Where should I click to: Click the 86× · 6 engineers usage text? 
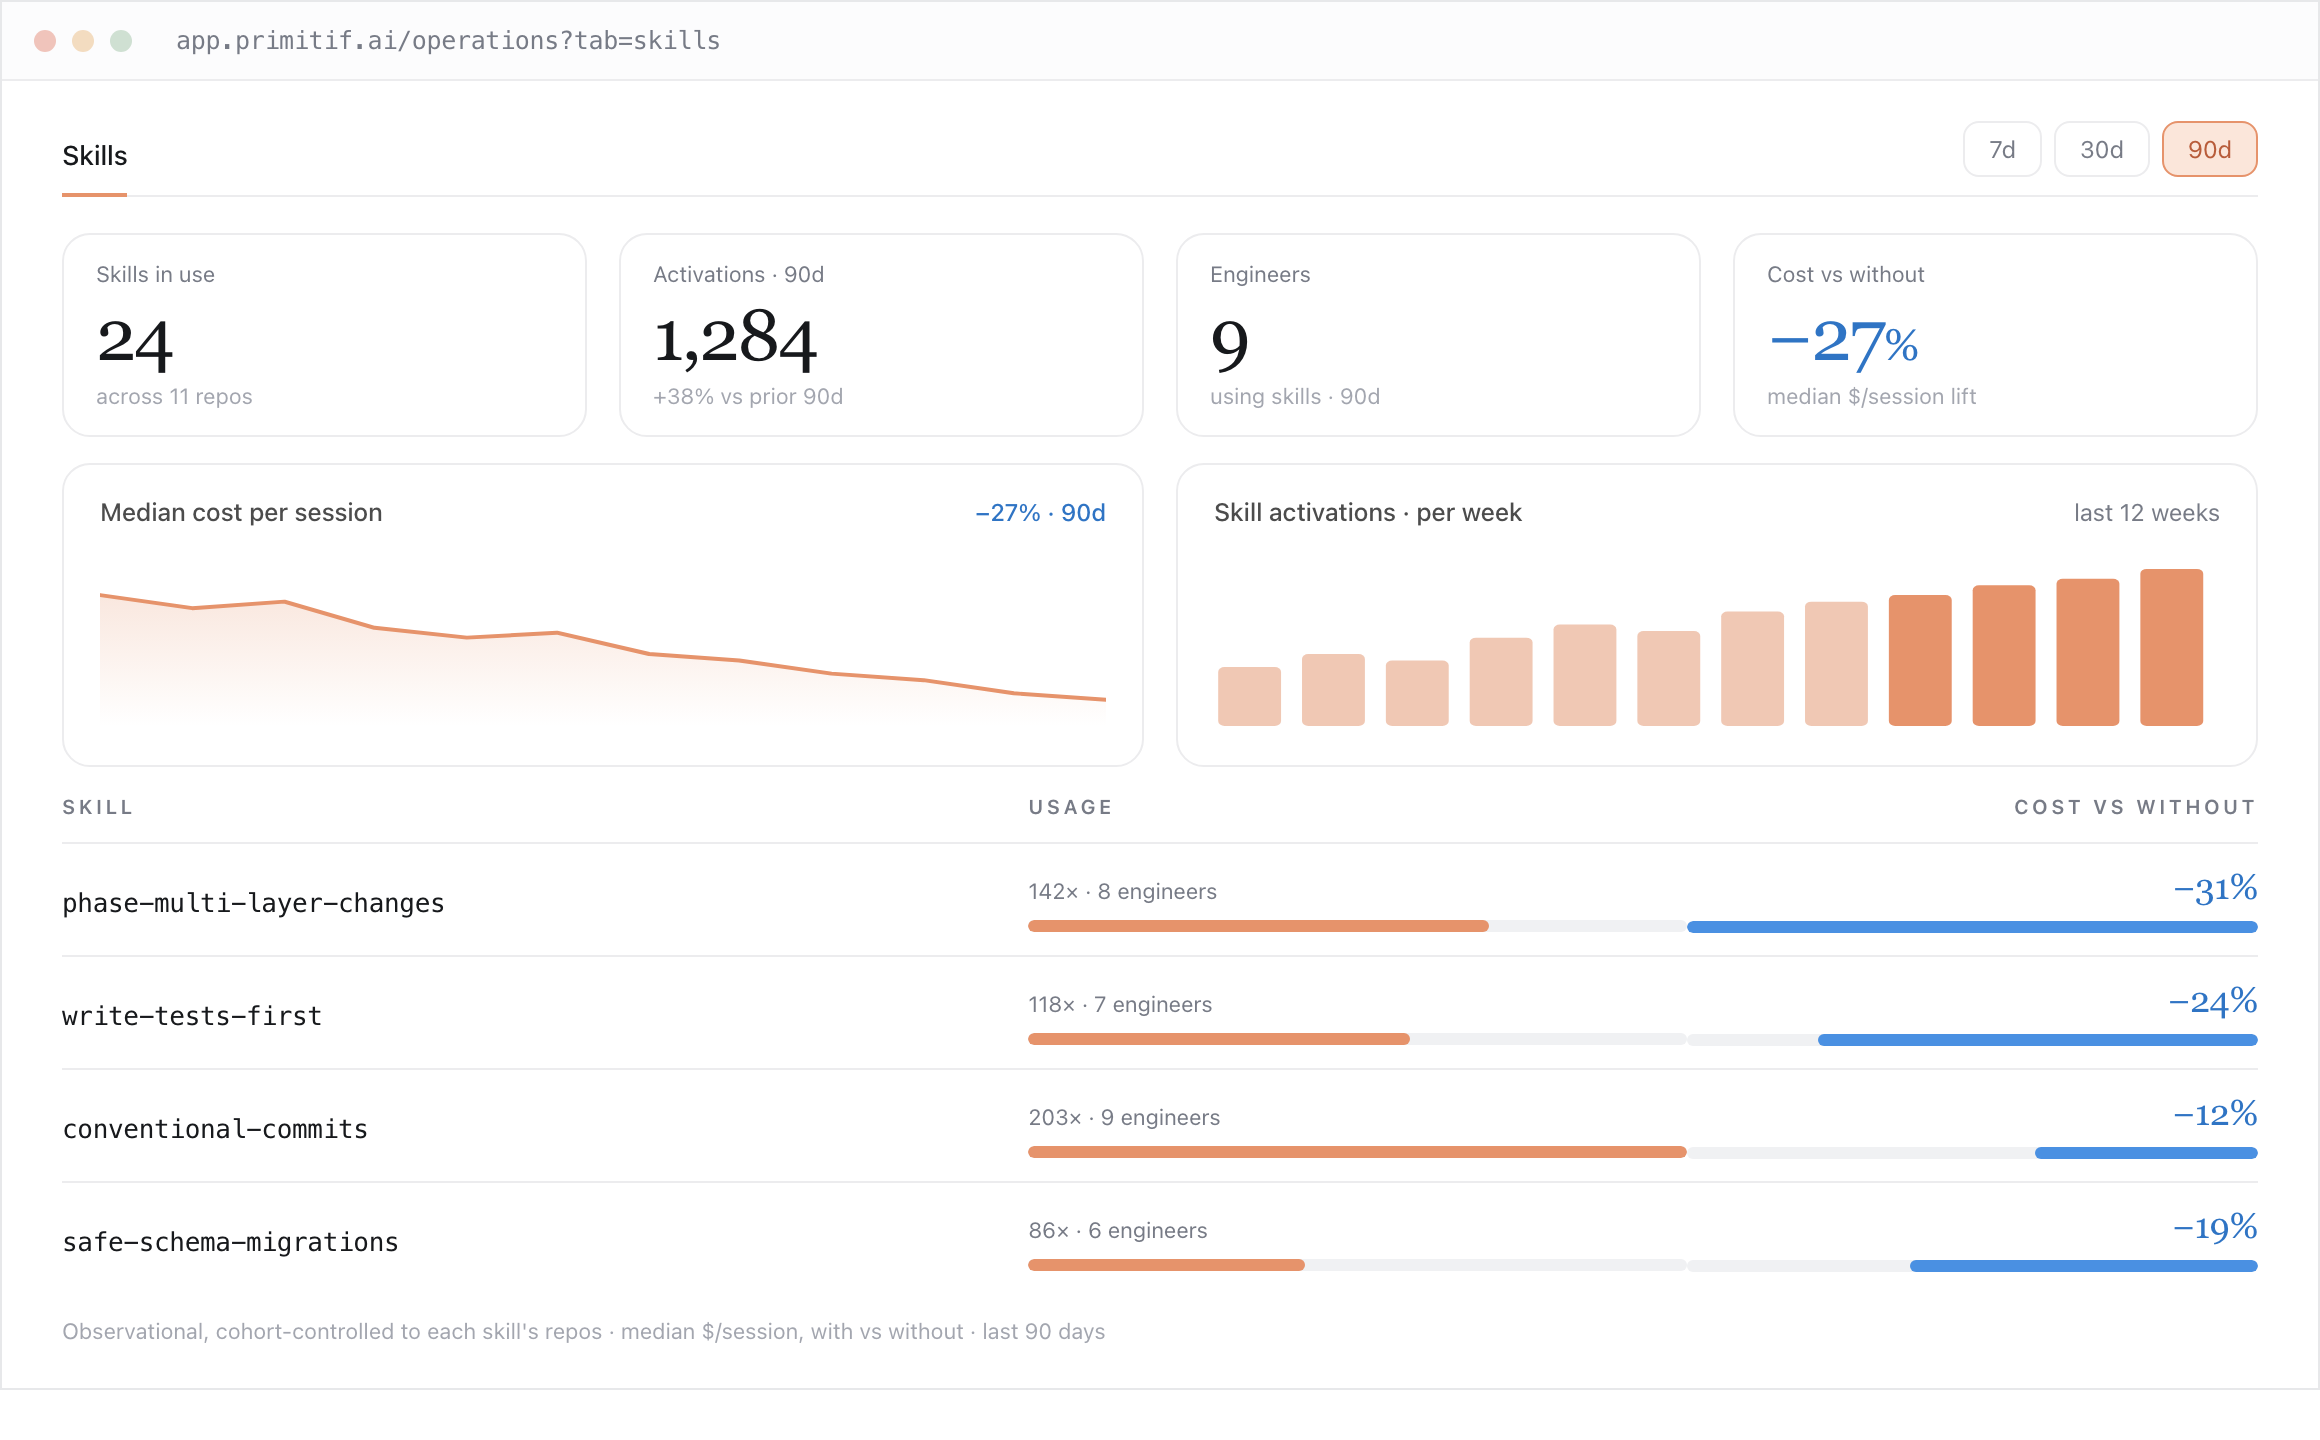point(1118,1230)
